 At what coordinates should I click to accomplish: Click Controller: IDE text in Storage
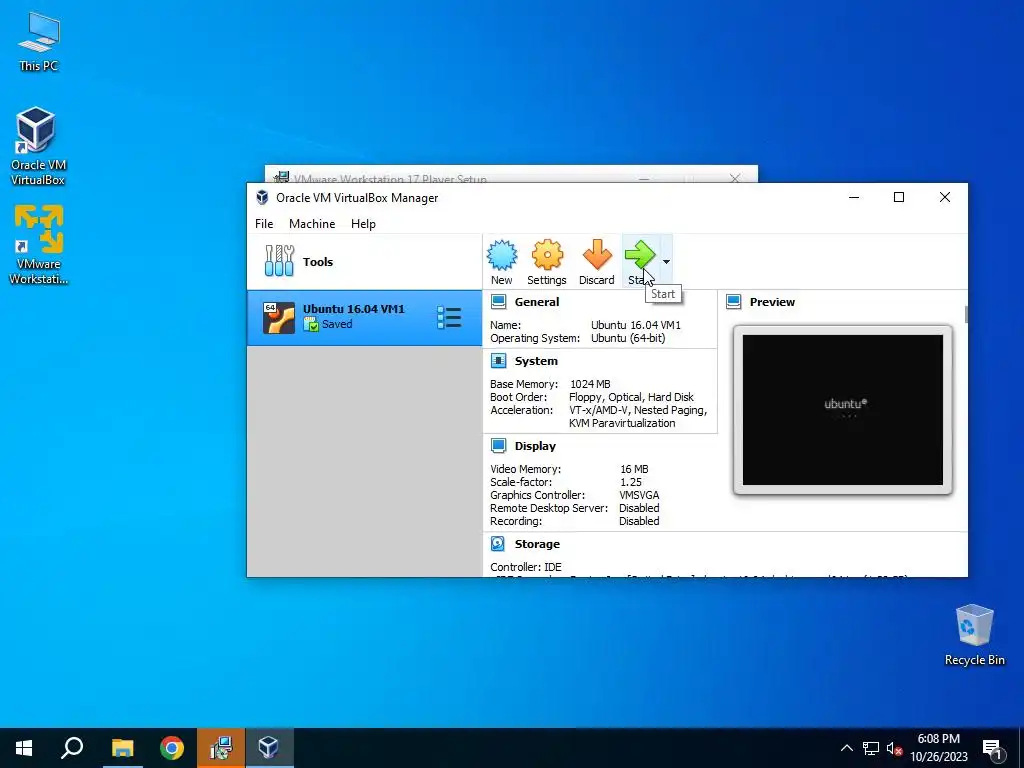click(x=526, y=567)
